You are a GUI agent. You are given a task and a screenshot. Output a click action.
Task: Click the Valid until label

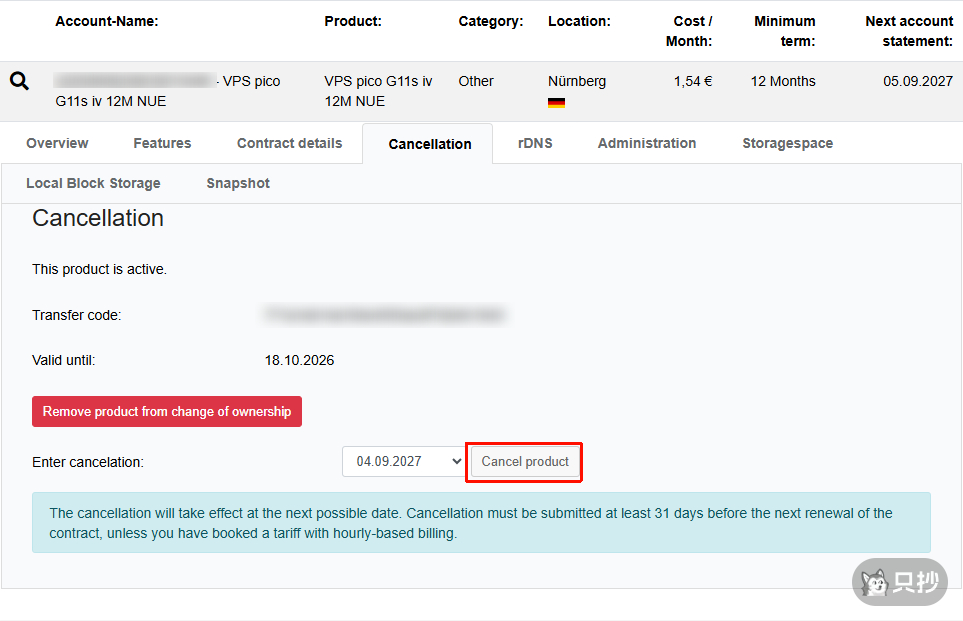[64, 361]
